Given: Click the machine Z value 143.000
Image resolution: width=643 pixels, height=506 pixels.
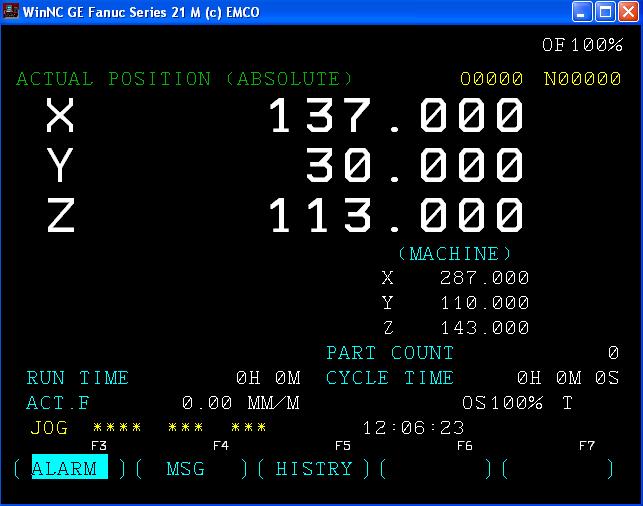Looking at the screenshot, I should coord(485,328).
